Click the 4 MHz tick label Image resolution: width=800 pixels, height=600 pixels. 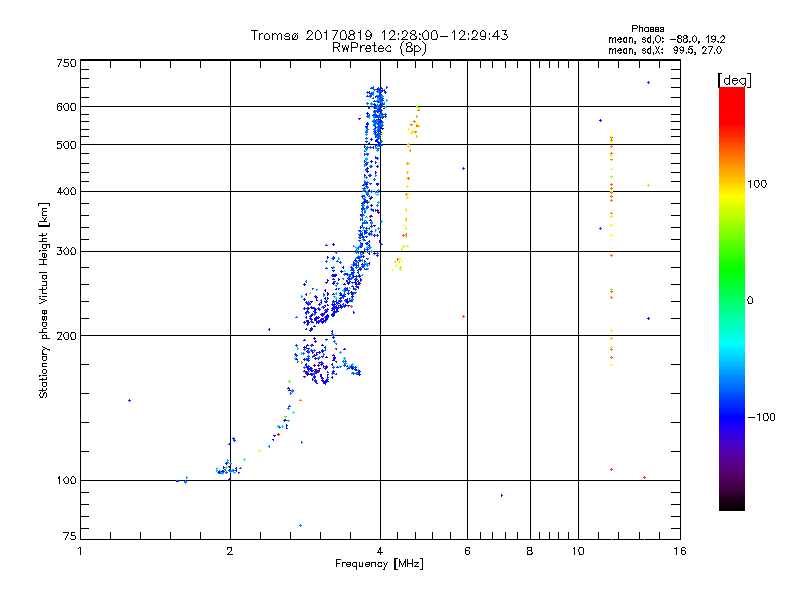[380, 551]
